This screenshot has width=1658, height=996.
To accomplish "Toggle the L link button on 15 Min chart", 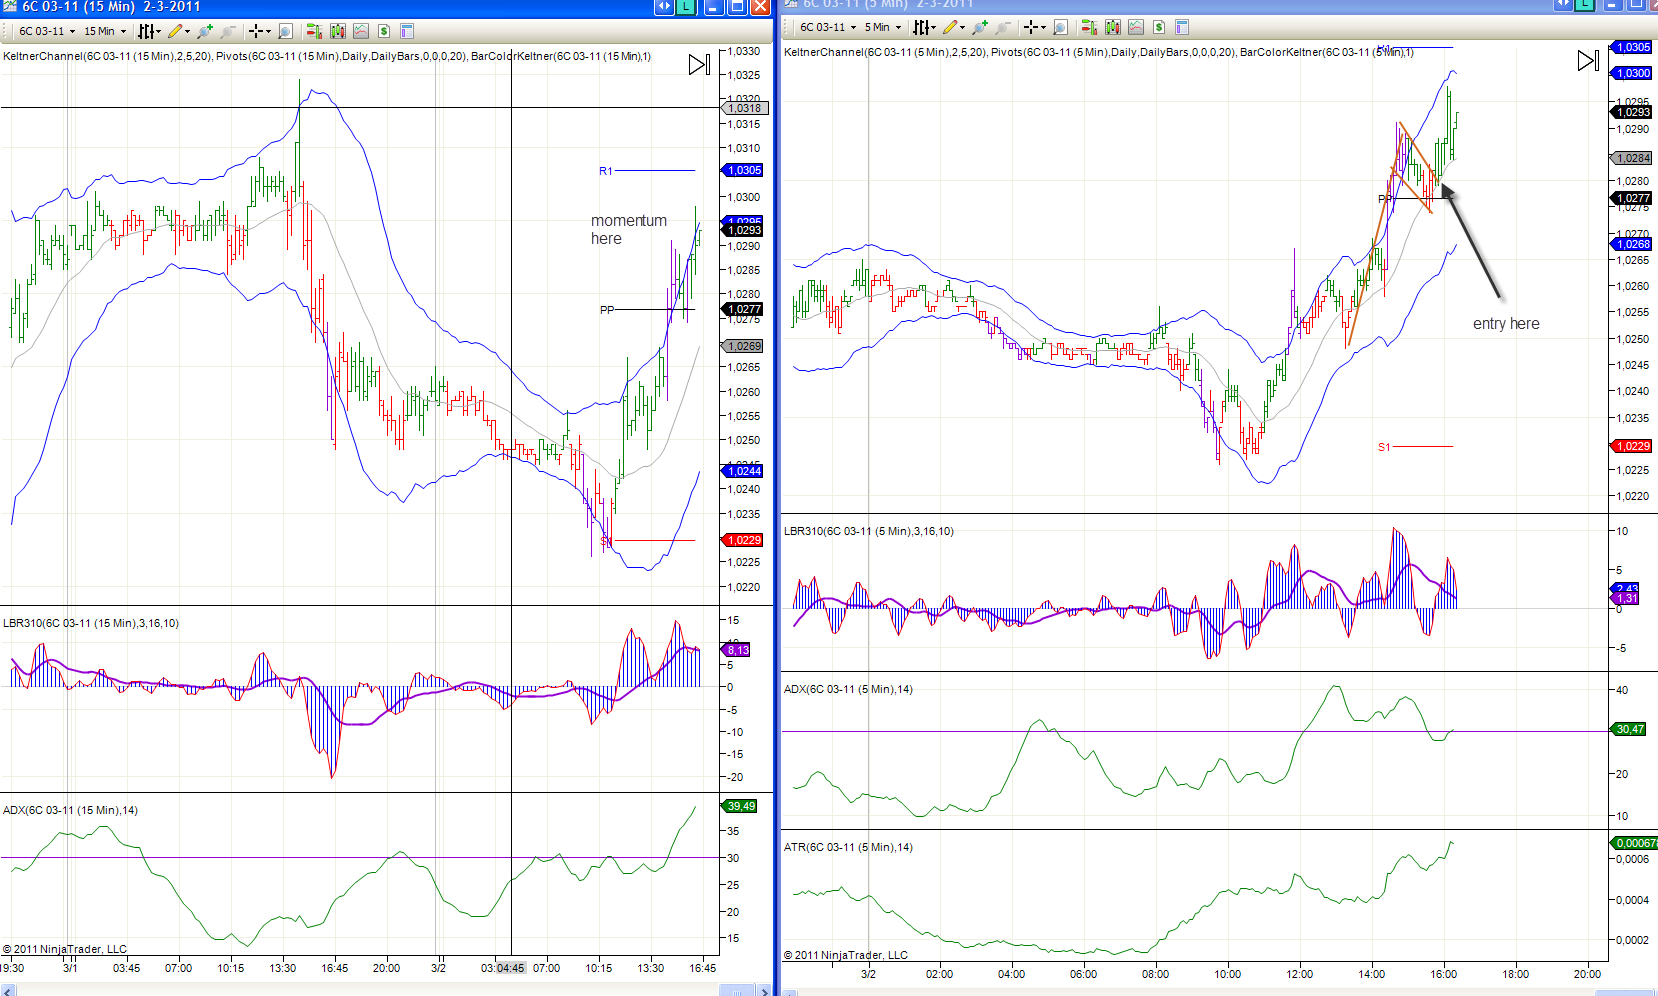I will [x=686, y=7].
